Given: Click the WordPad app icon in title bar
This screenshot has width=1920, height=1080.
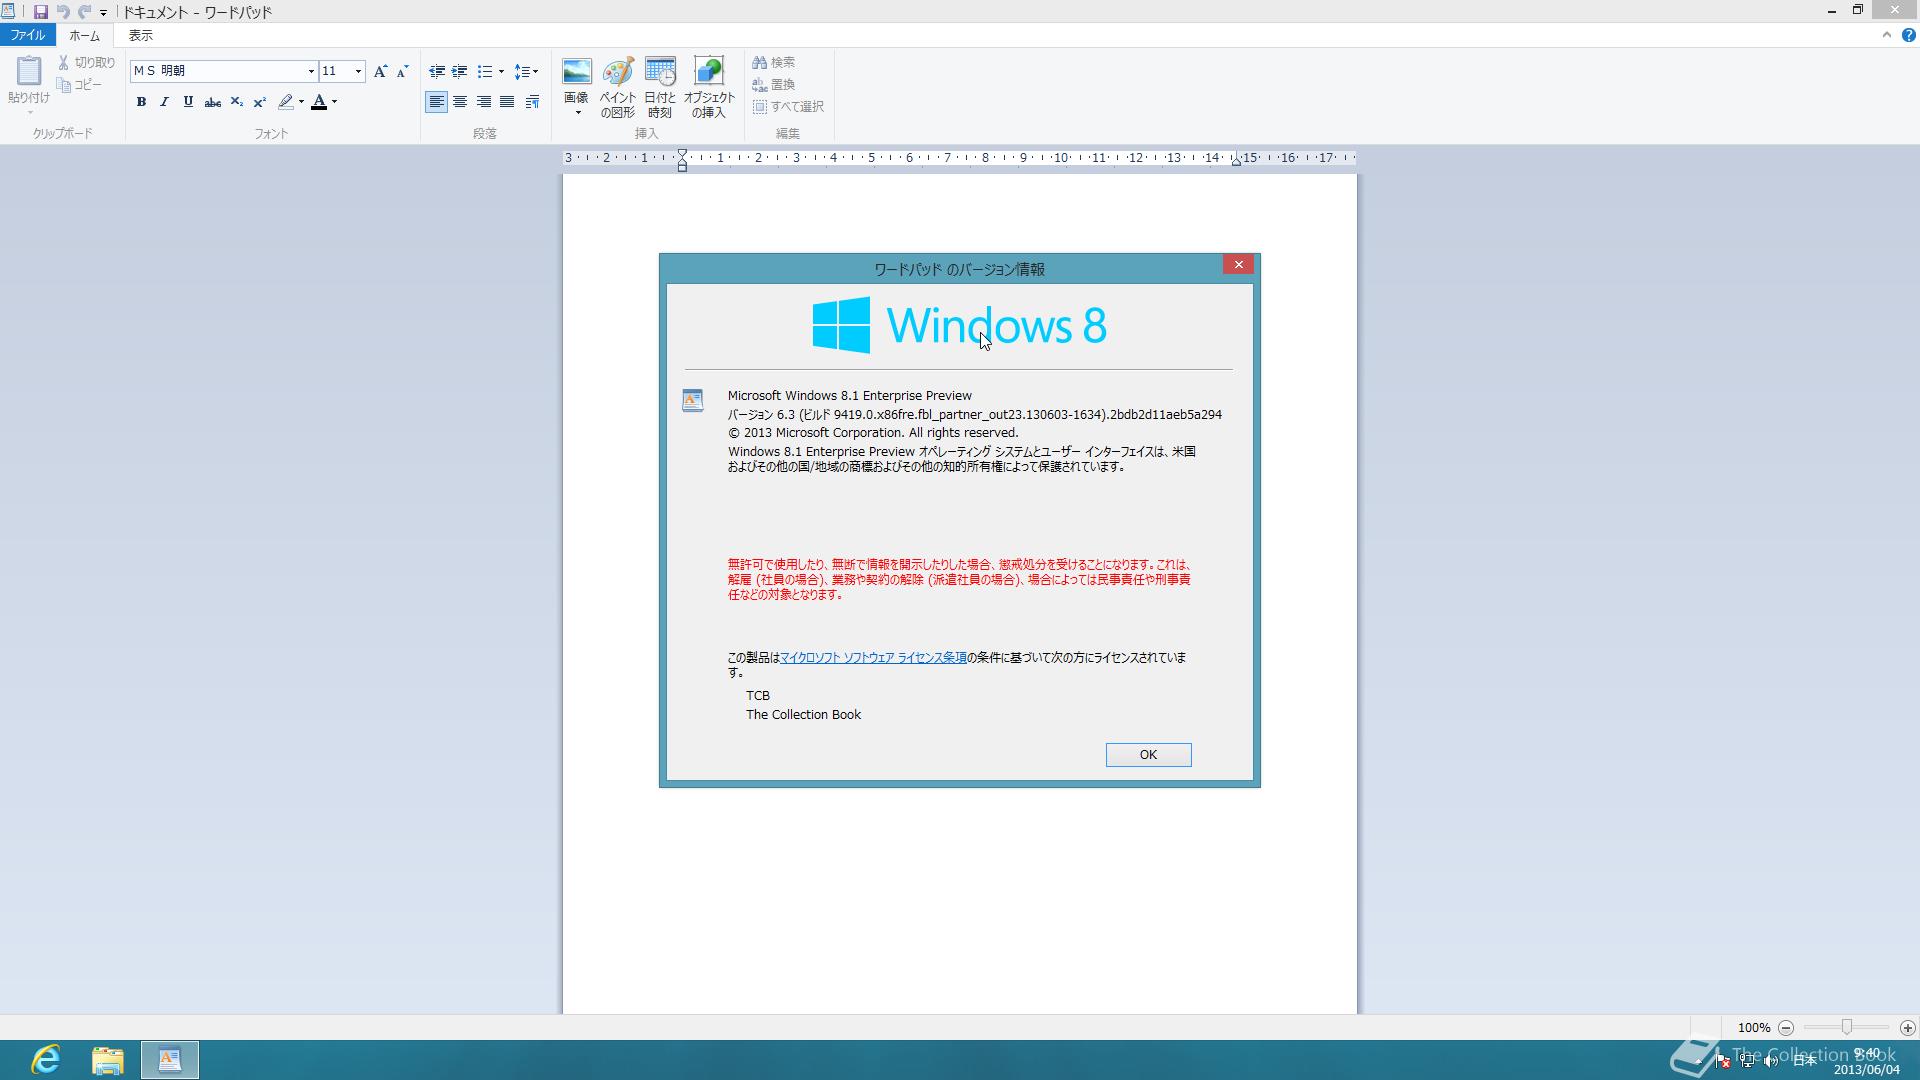Looking at the screenshot, I should point(8,12).
